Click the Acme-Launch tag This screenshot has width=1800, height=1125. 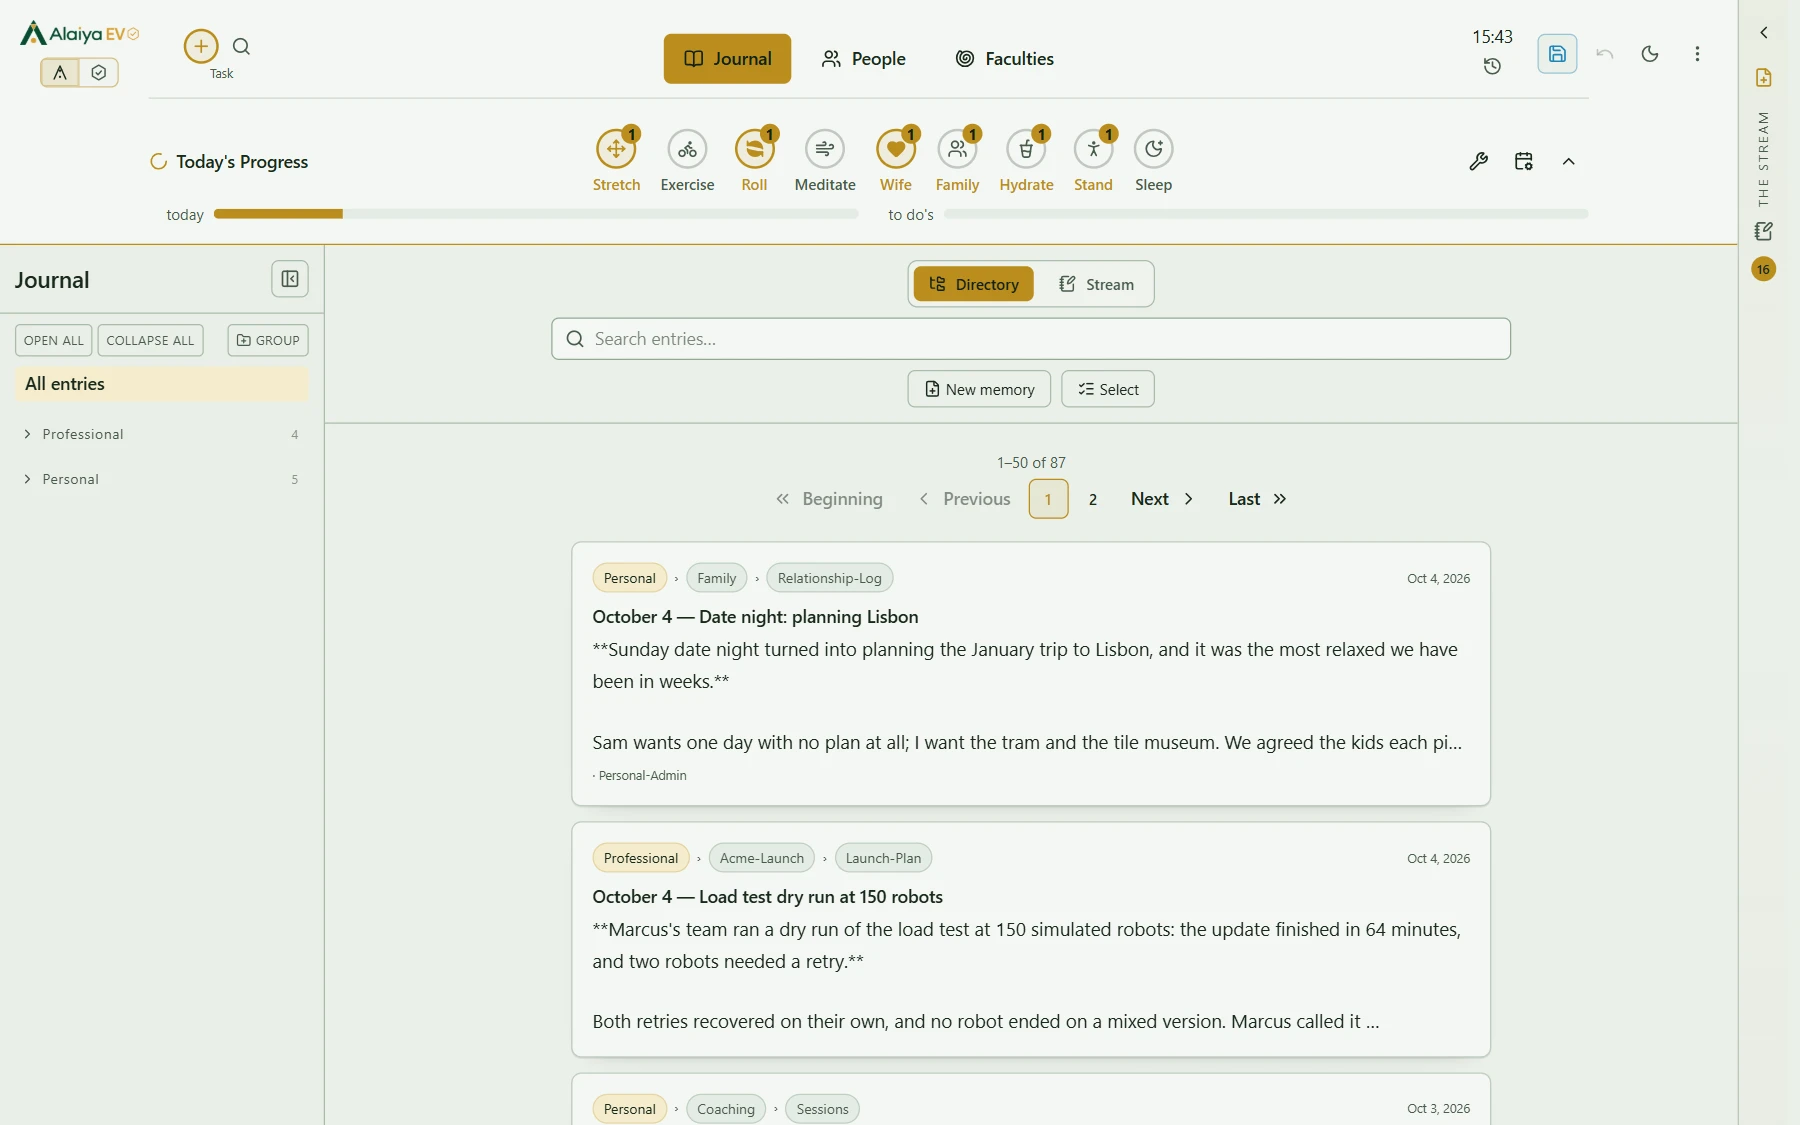[761, 858]
